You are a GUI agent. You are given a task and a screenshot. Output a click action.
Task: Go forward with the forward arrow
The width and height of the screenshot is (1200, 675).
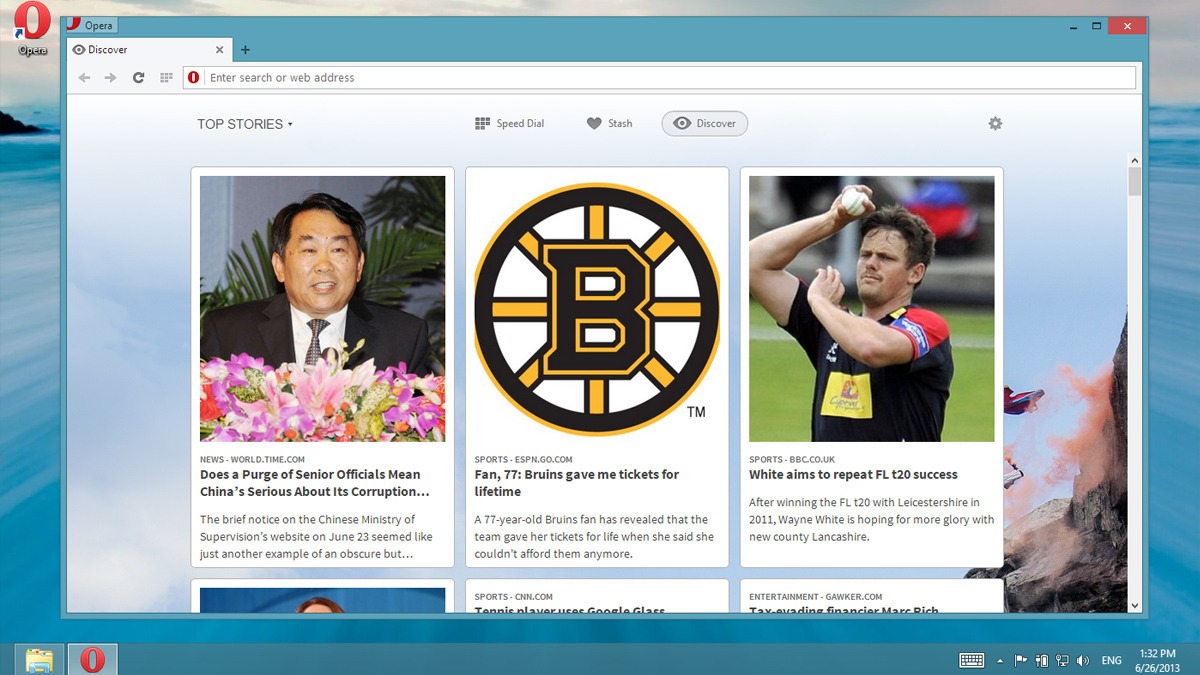tap(111, 78)
